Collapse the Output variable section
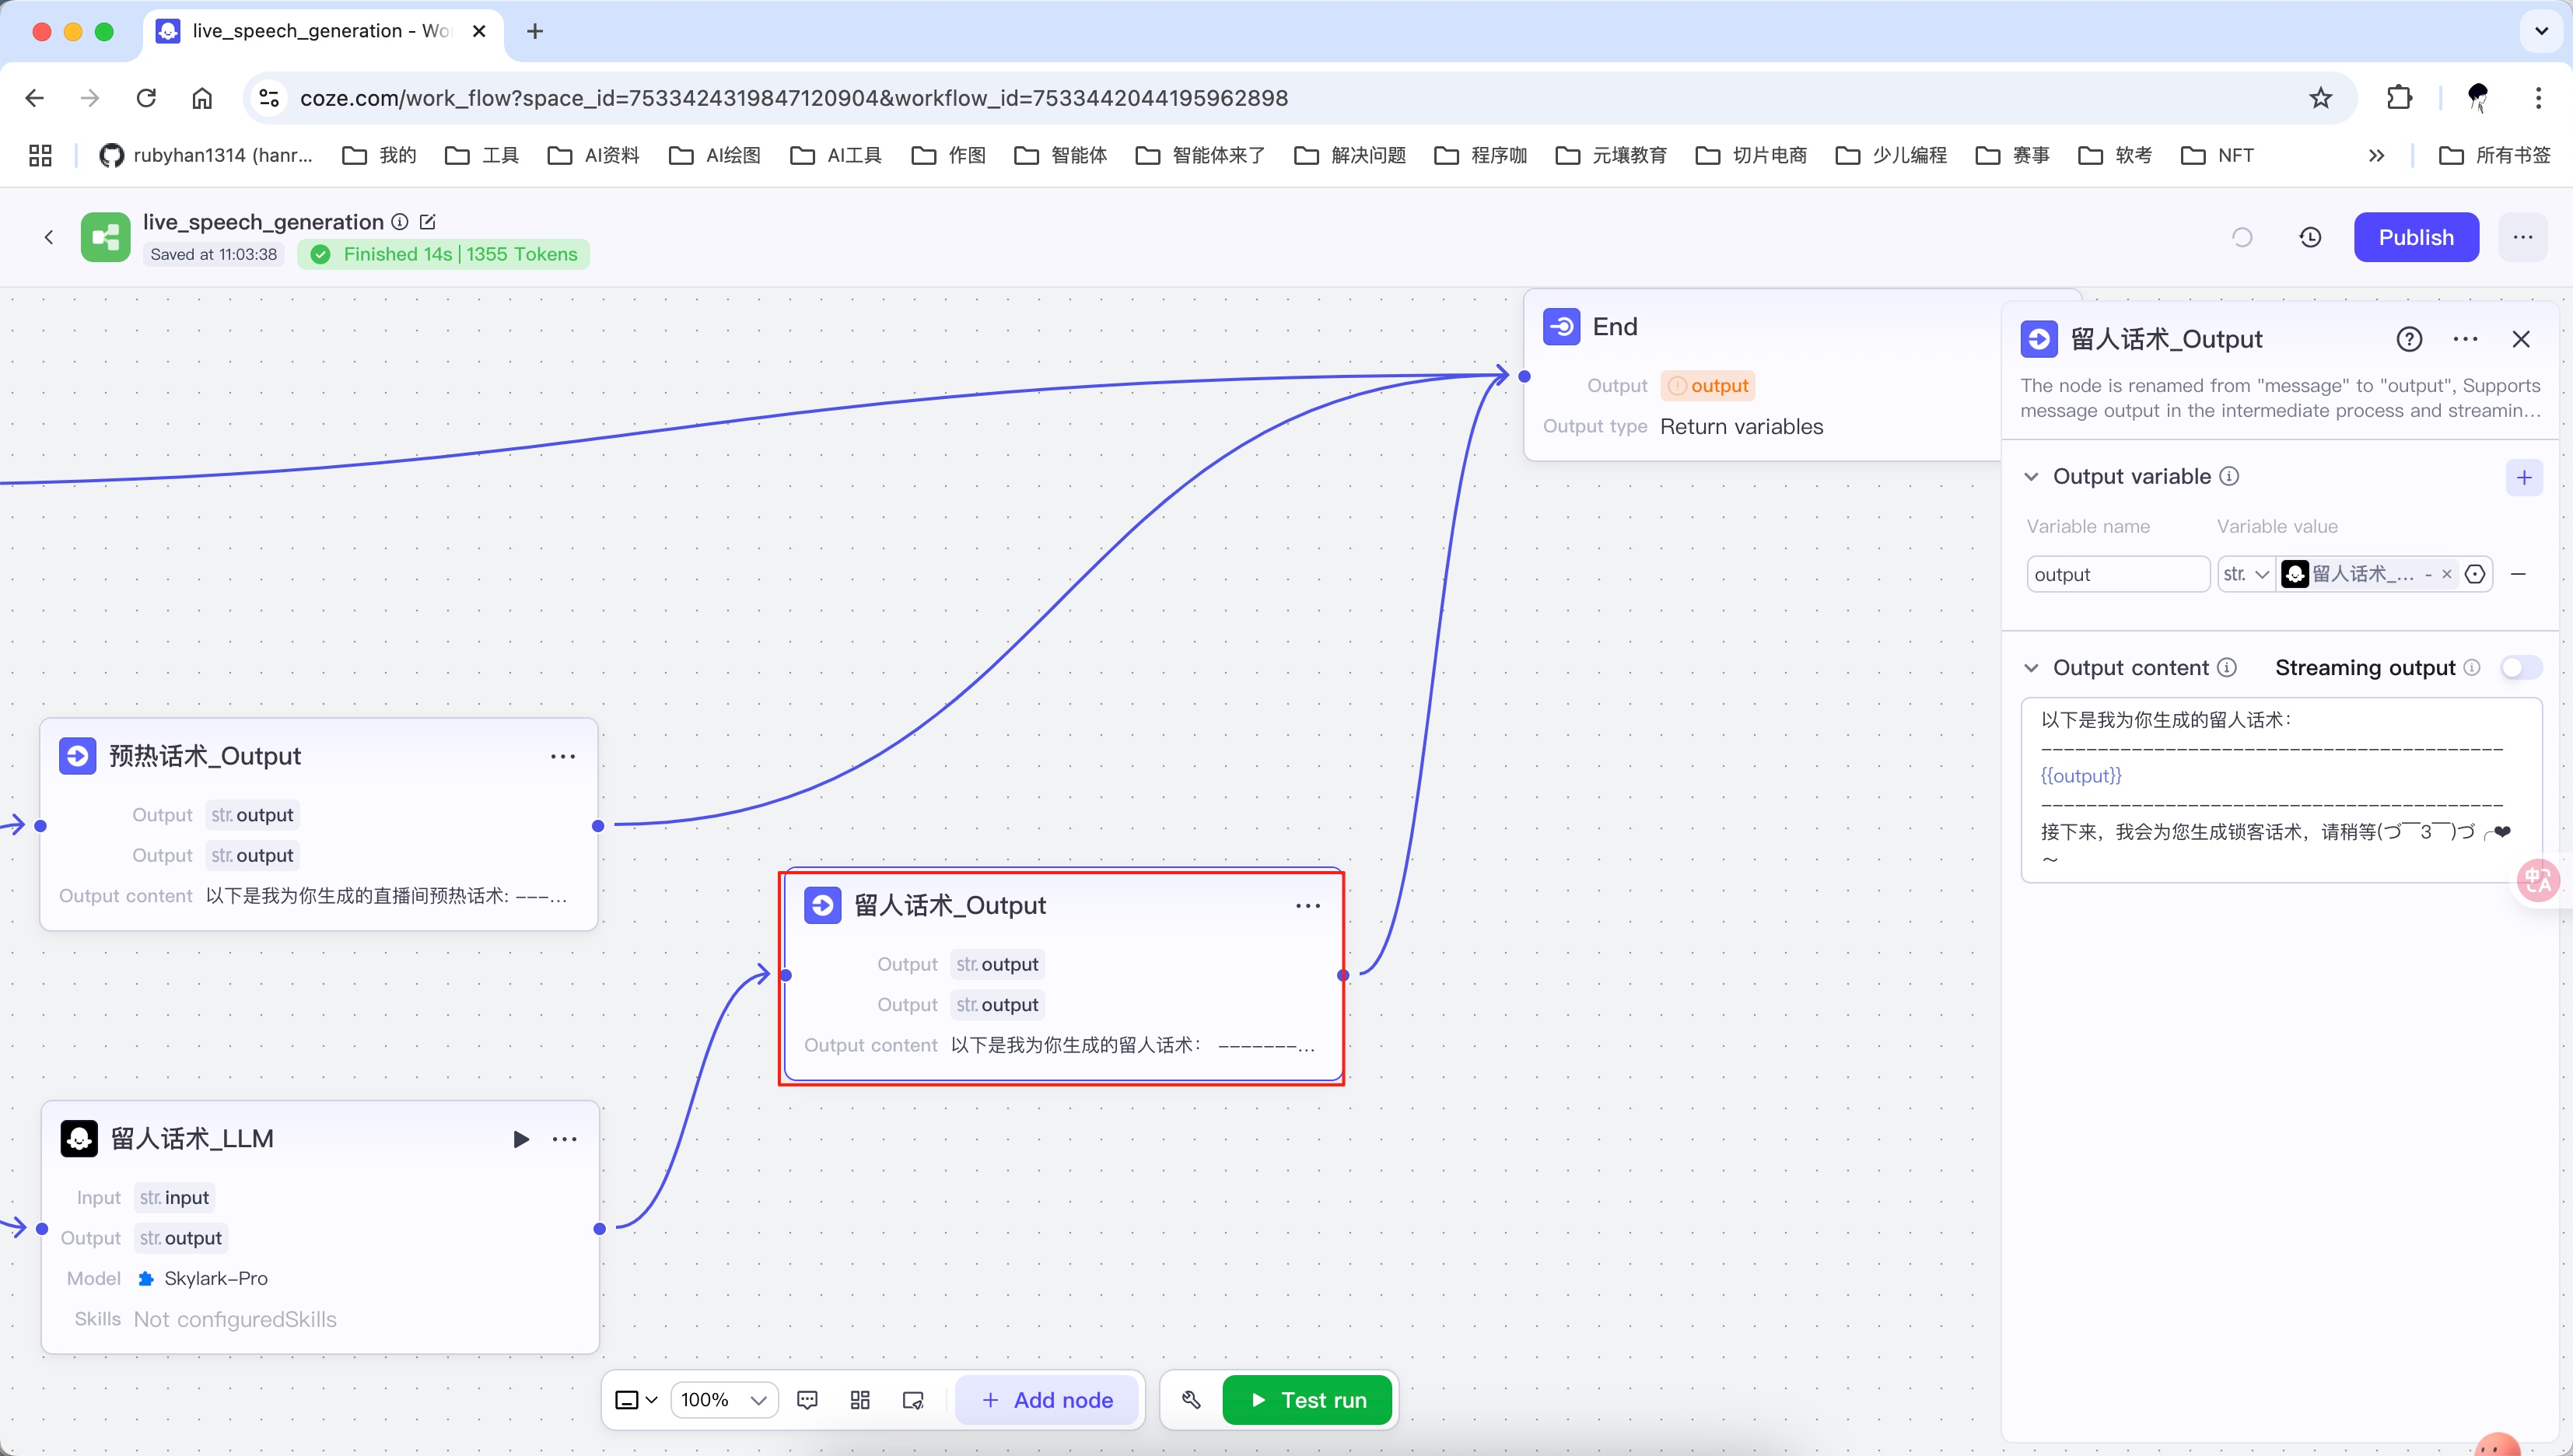This screenshot has width=2573, height=1456. click(2031, 477)
